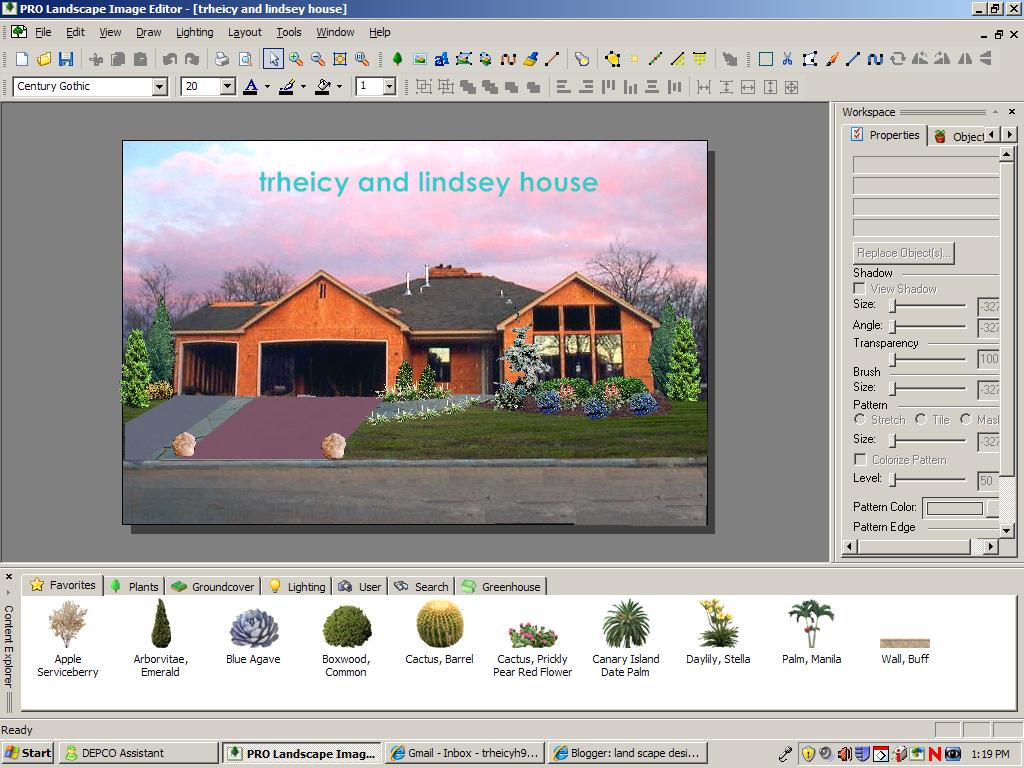Screen dimensions: 1024x768
Task: Open the font size 20 dropdown
Action: pos(230,86)
